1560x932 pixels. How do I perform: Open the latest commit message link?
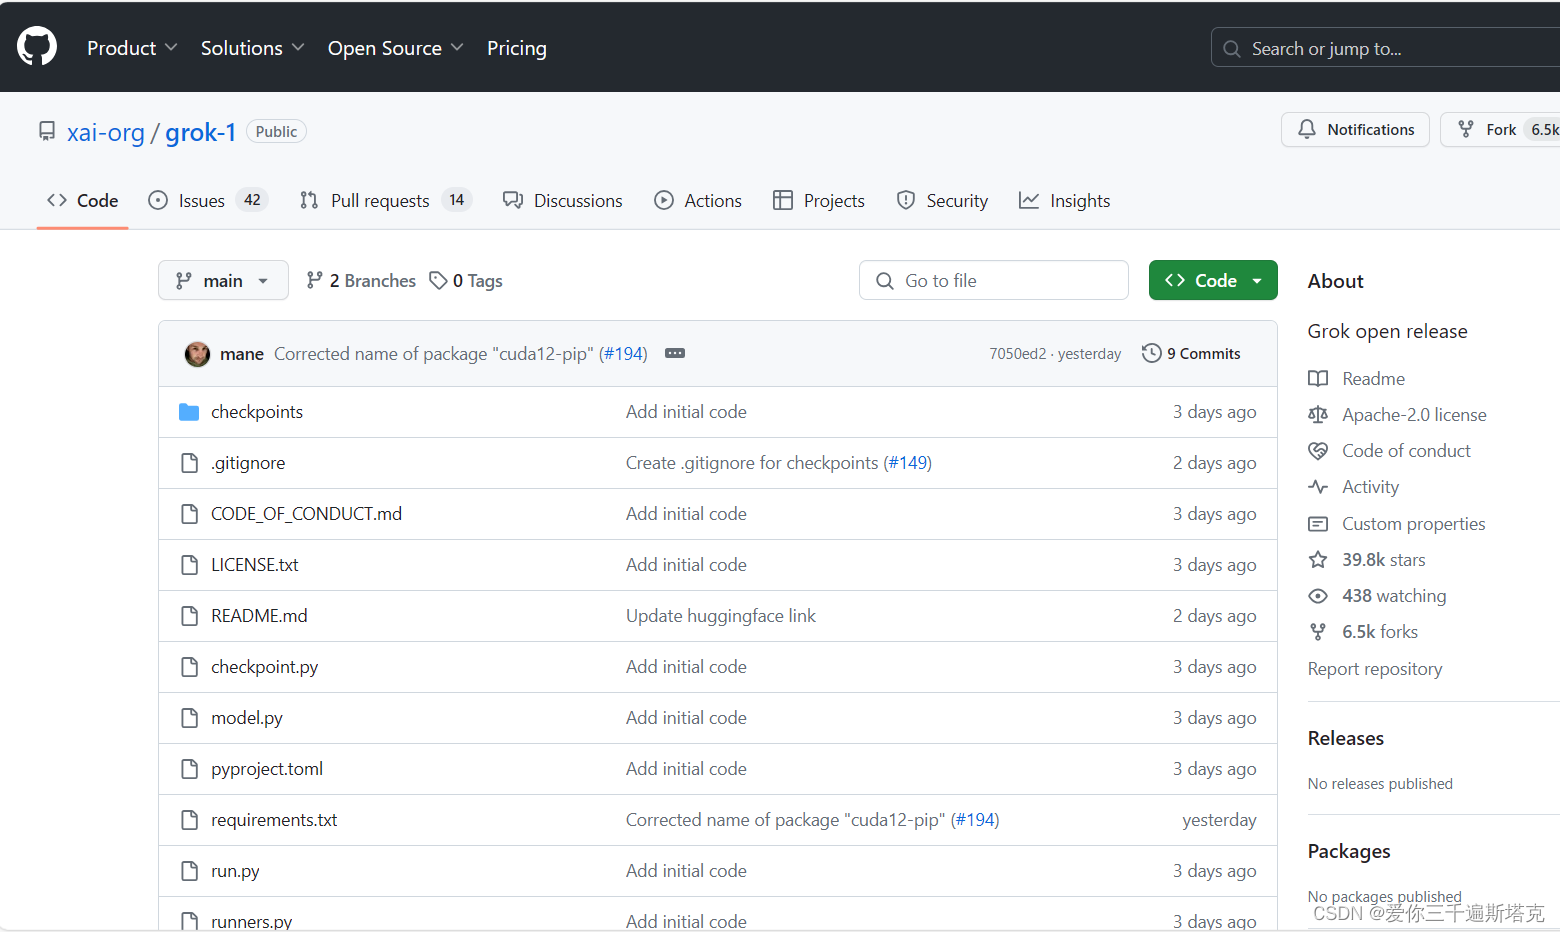(x=434, y=354)
